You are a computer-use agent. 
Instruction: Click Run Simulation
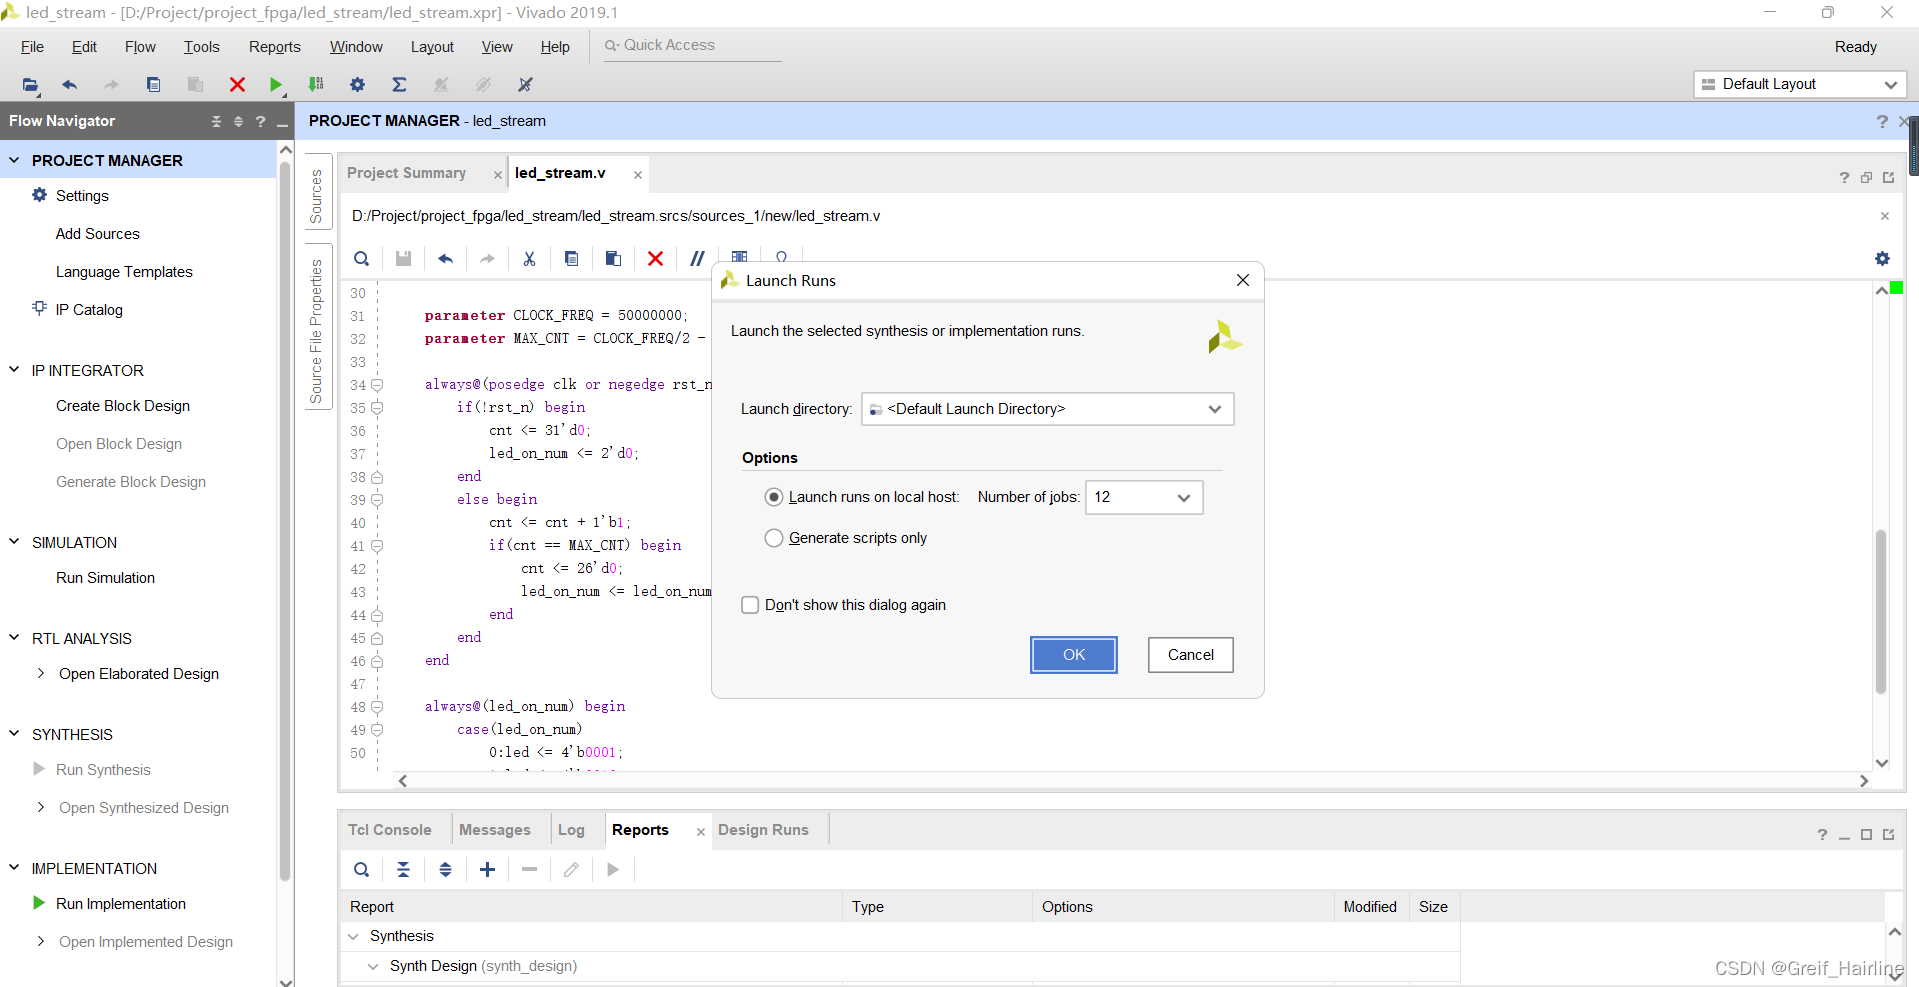105,578
